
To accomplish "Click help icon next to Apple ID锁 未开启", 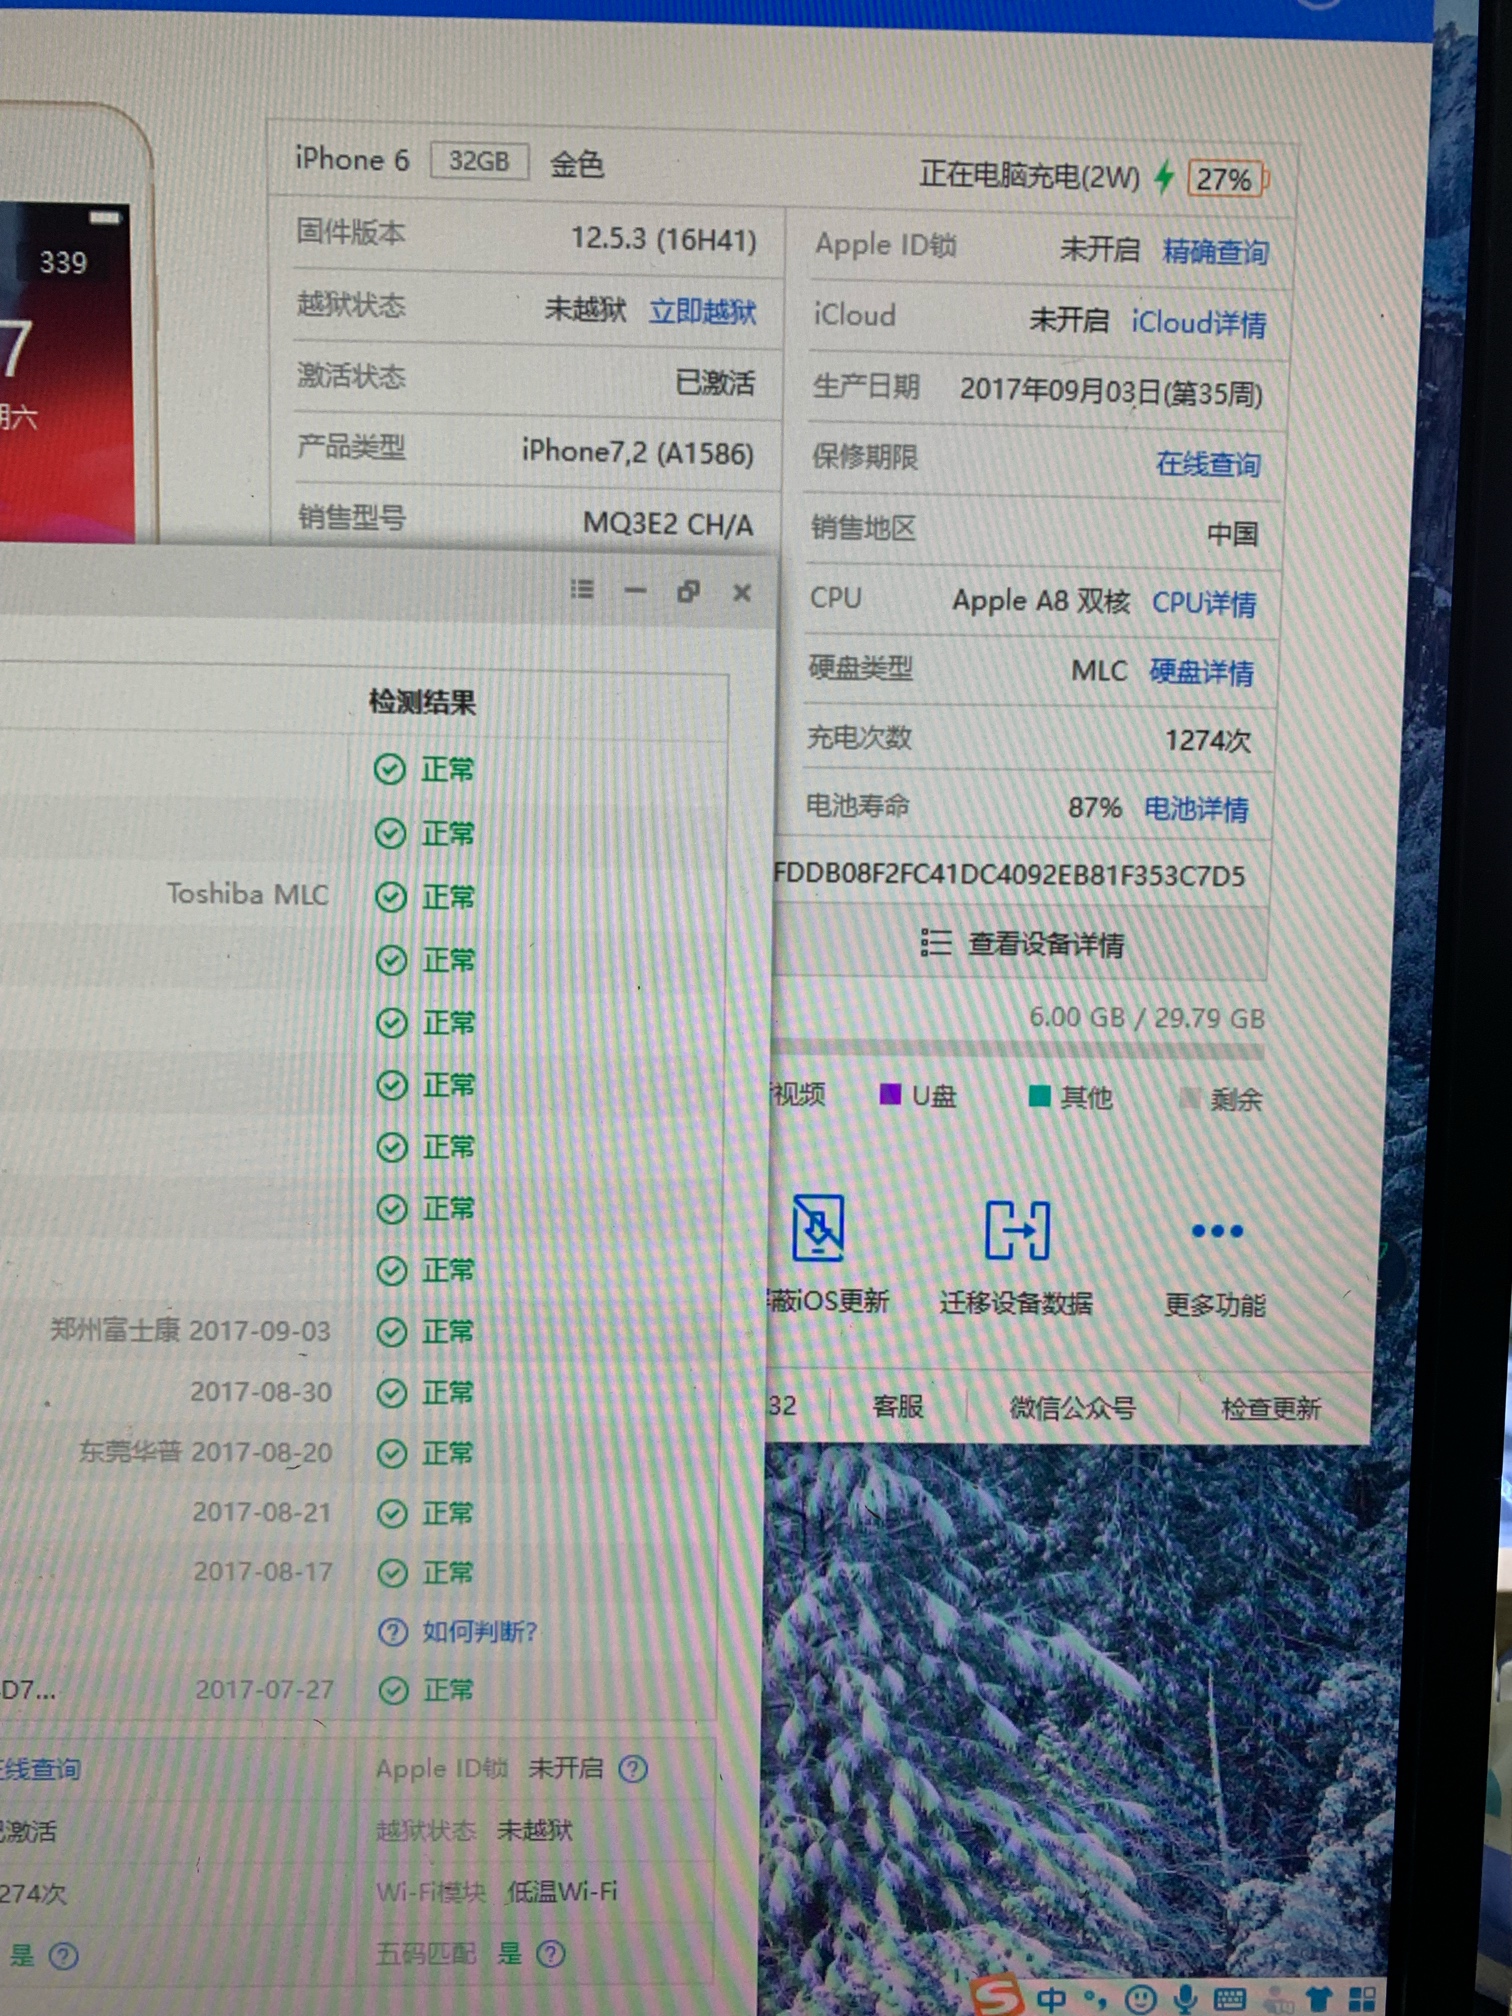I will pyautogui.click(x=633, y=1769).
